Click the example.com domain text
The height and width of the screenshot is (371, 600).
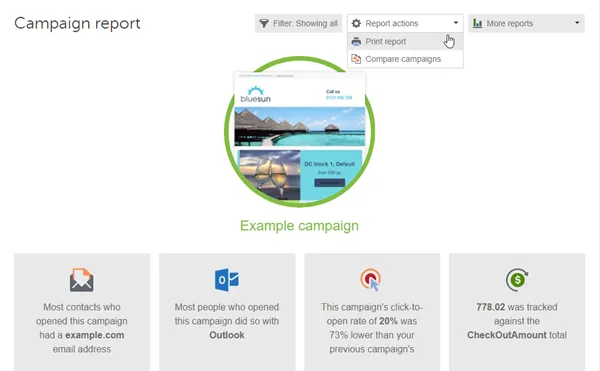95,335
